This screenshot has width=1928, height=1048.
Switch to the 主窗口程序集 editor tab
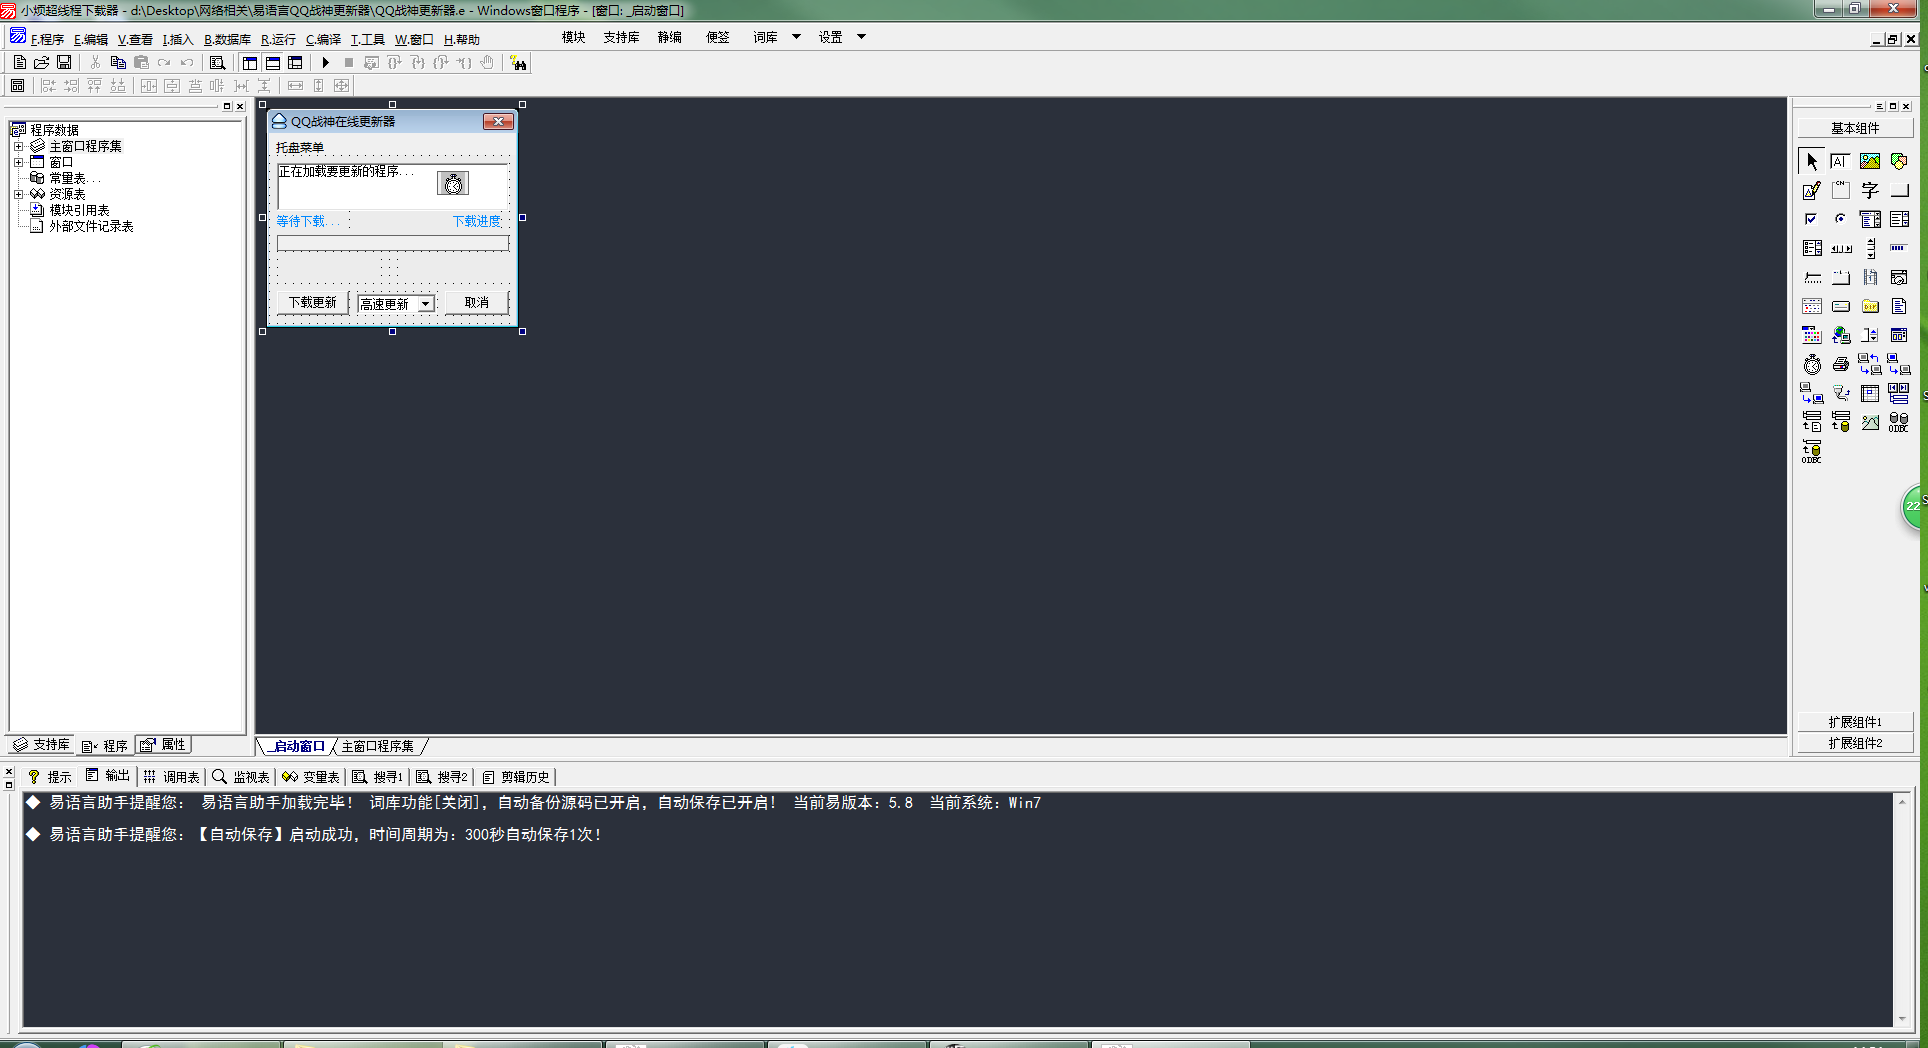pos(377,747)
